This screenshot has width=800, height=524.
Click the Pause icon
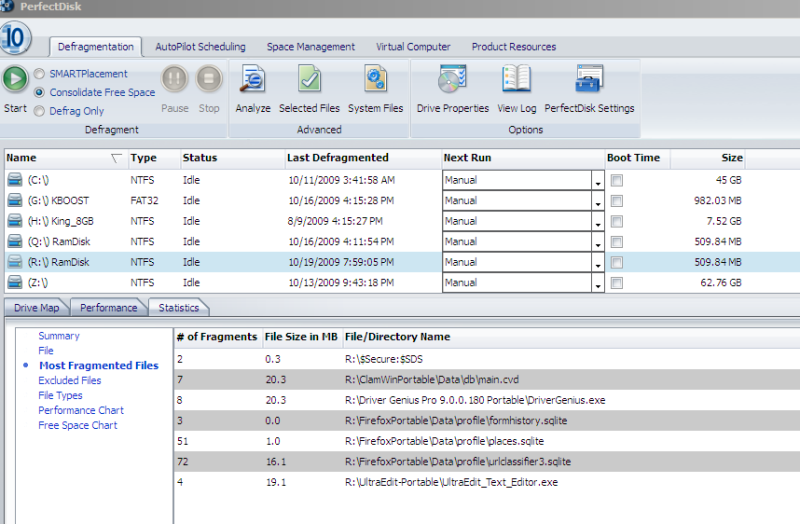(x=174, y=79)
